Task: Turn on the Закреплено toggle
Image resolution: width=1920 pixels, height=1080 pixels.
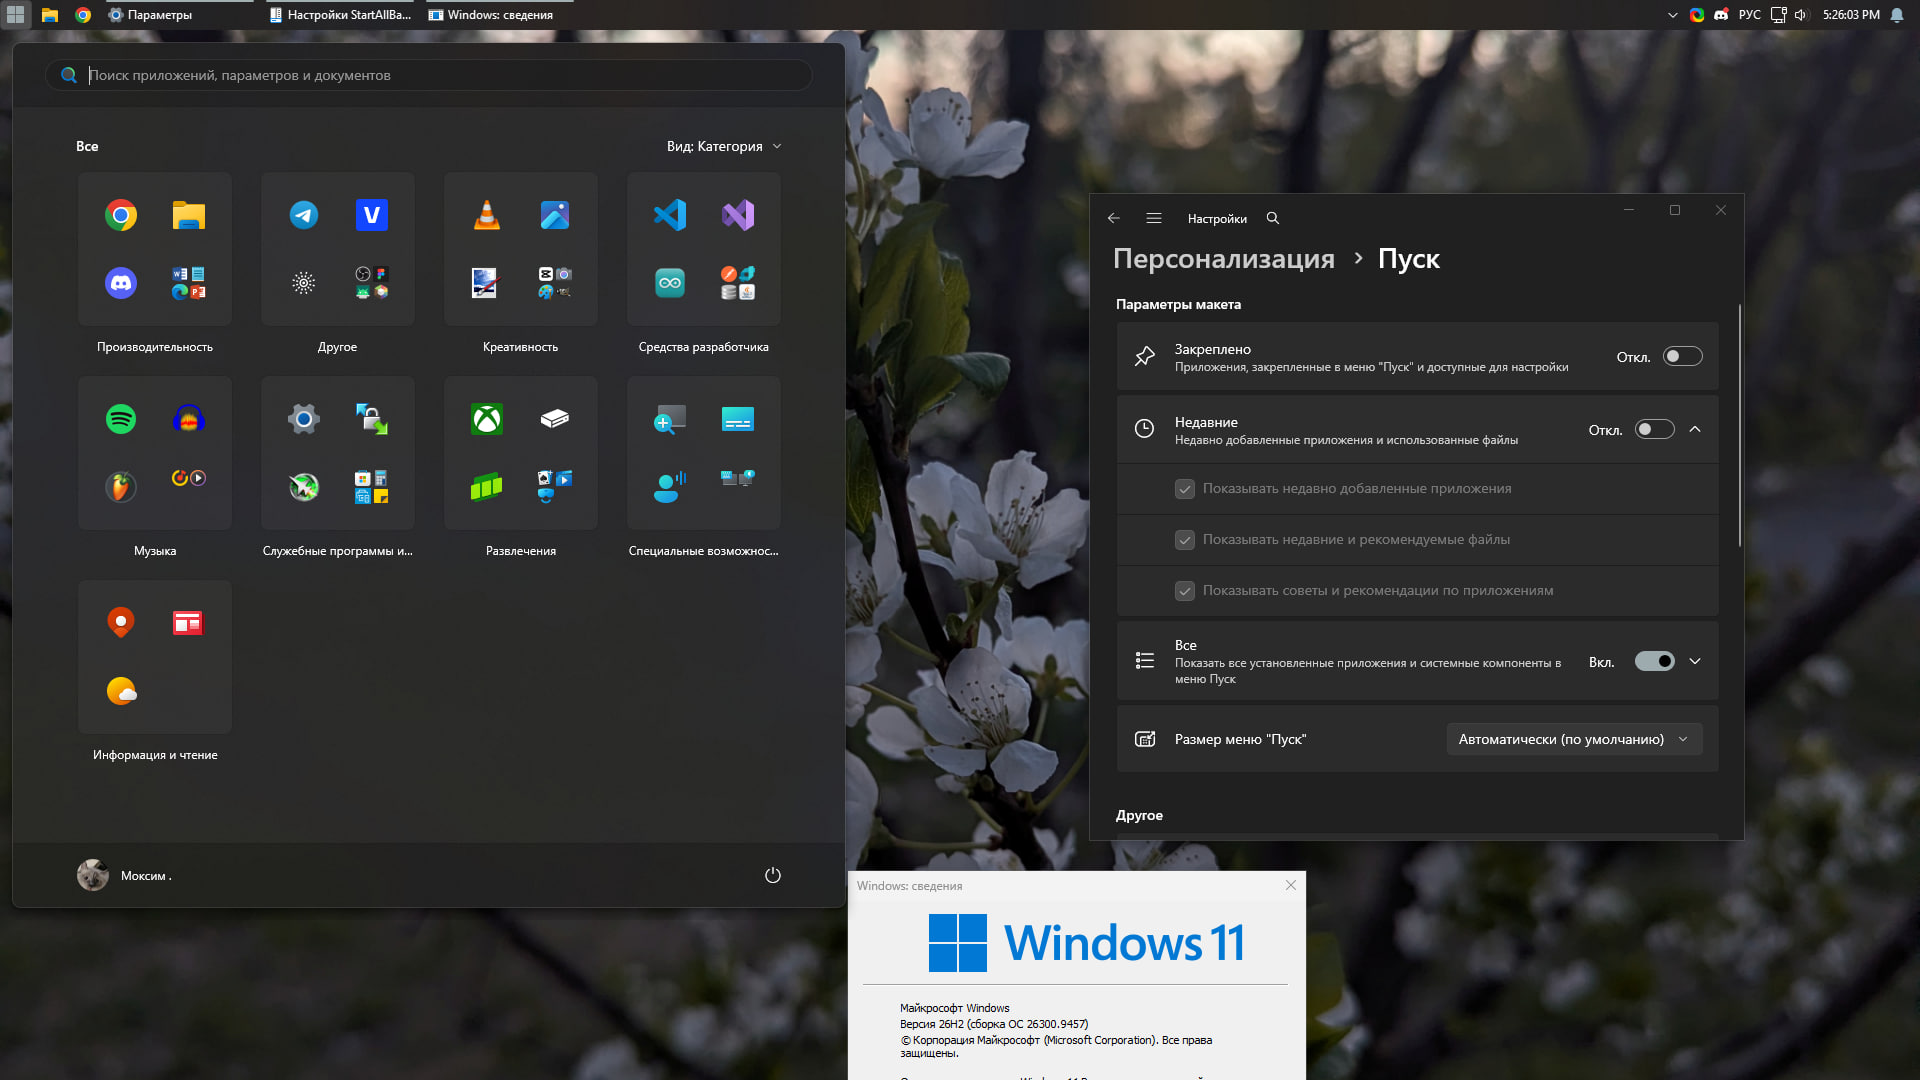Action: (1683, 357)
